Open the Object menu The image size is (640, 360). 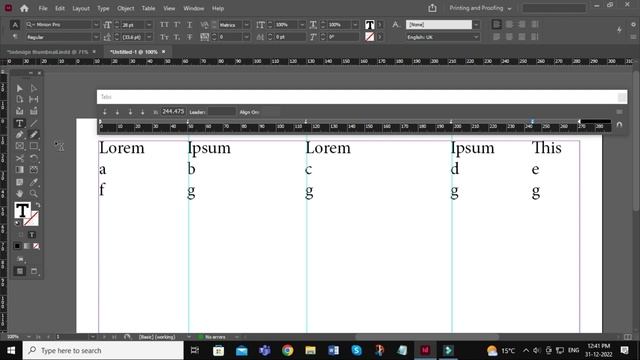125,8
